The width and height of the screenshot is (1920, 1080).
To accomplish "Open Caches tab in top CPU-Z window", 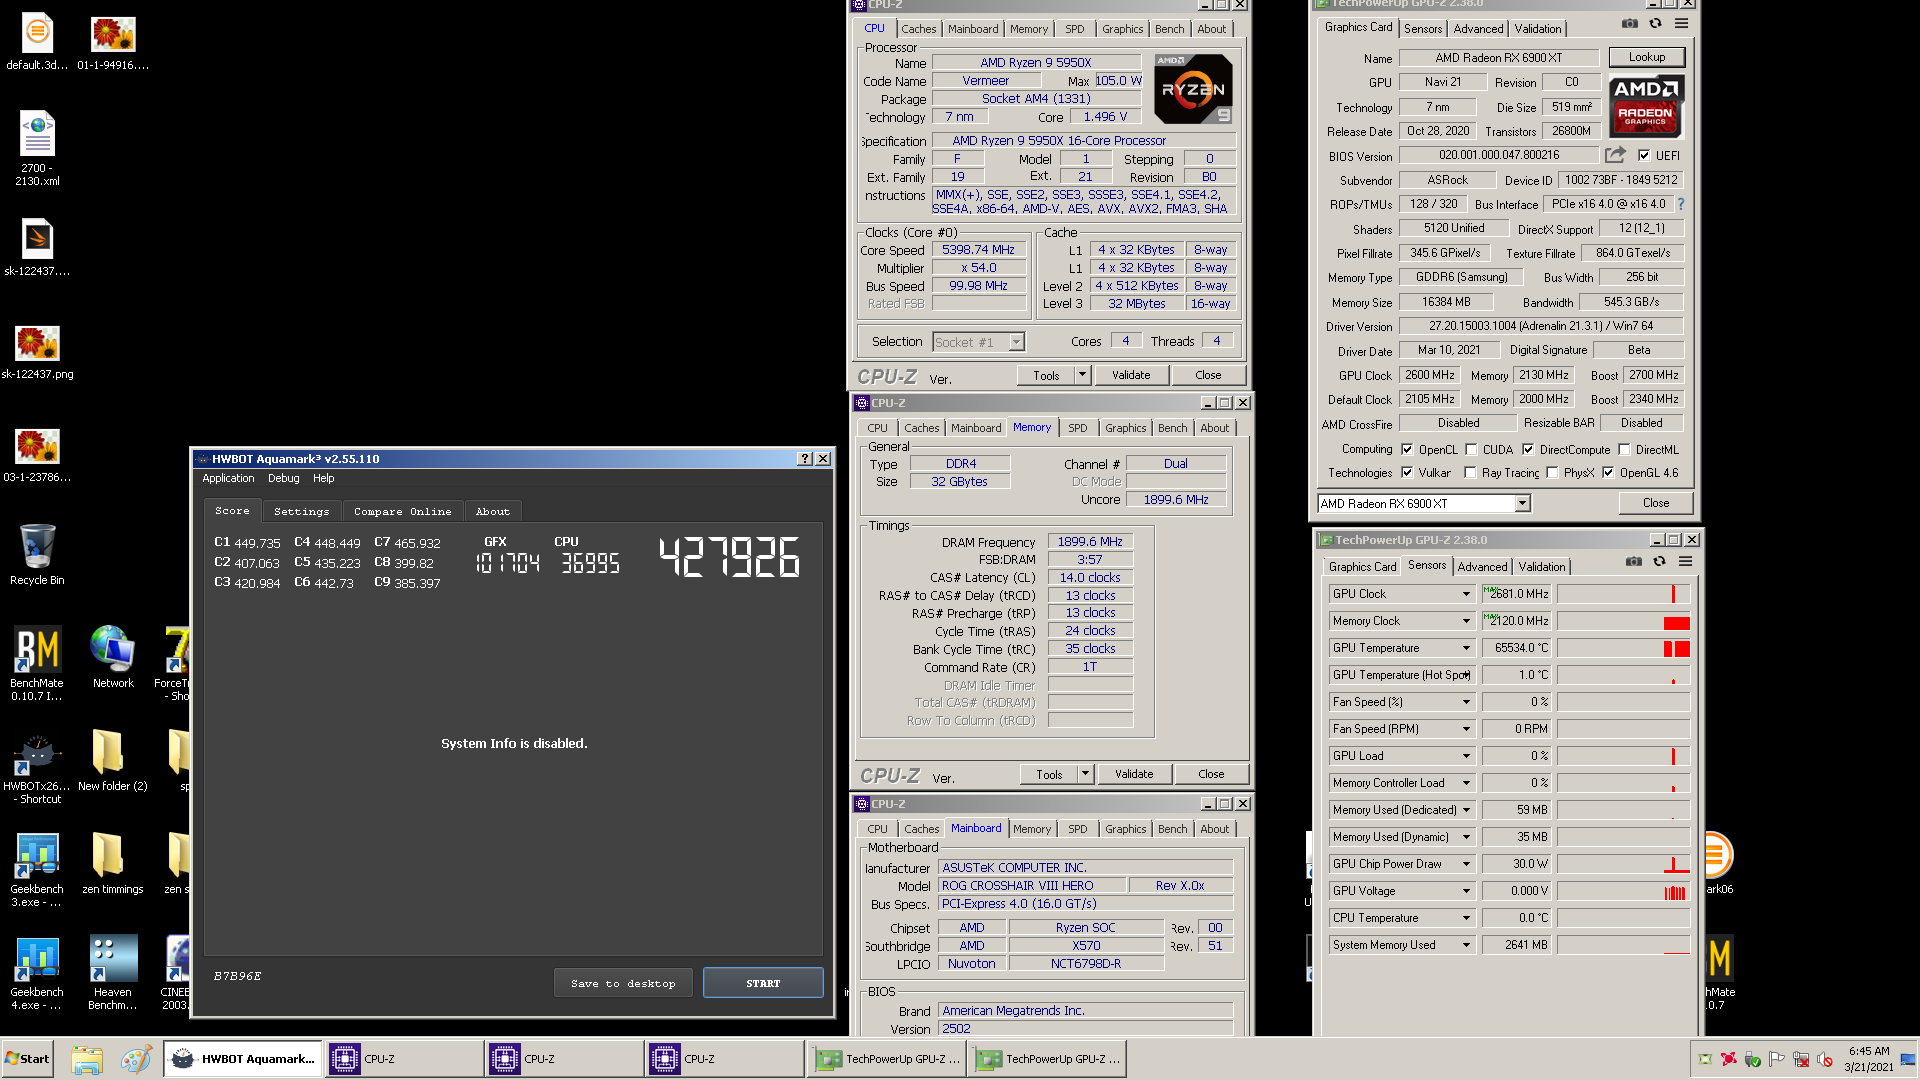I will tap(918, 29).
